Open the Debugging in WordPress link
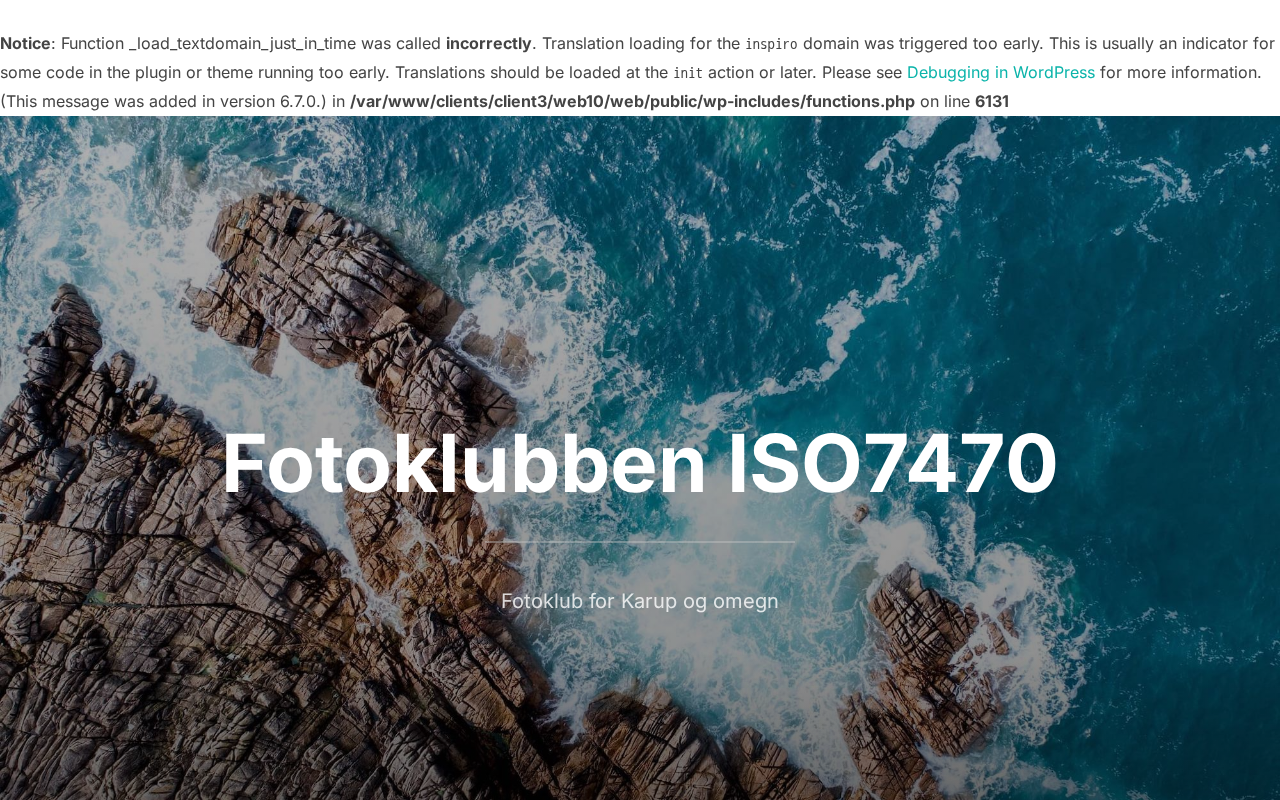1280x800 pixels. 1000,72
